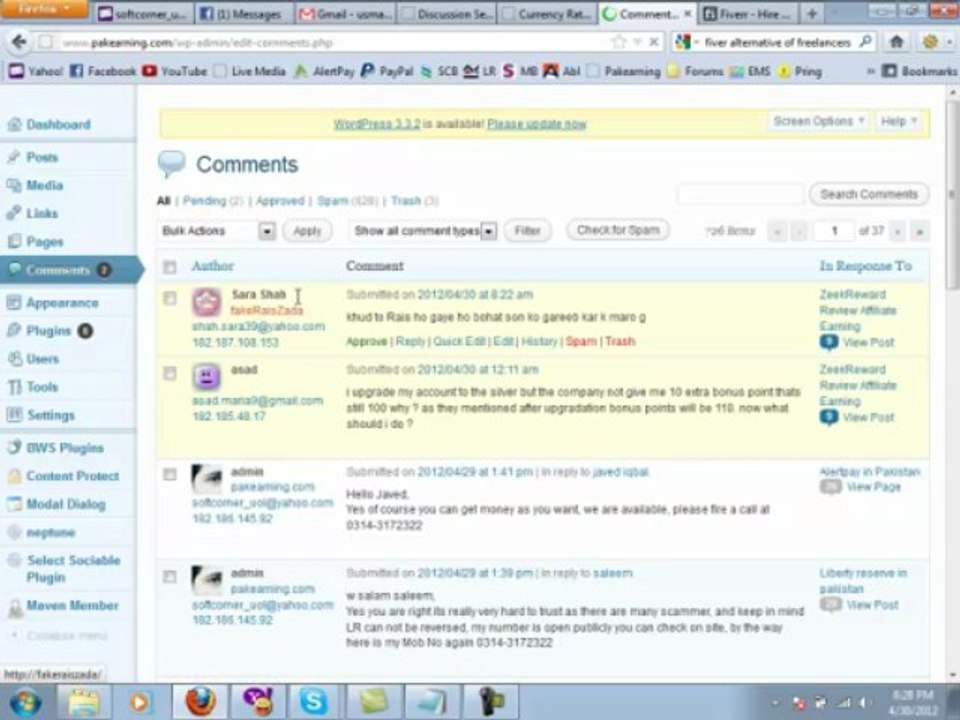Expand the Screen Options panel
Screen dimensions: 960x720
click(819, 121)
